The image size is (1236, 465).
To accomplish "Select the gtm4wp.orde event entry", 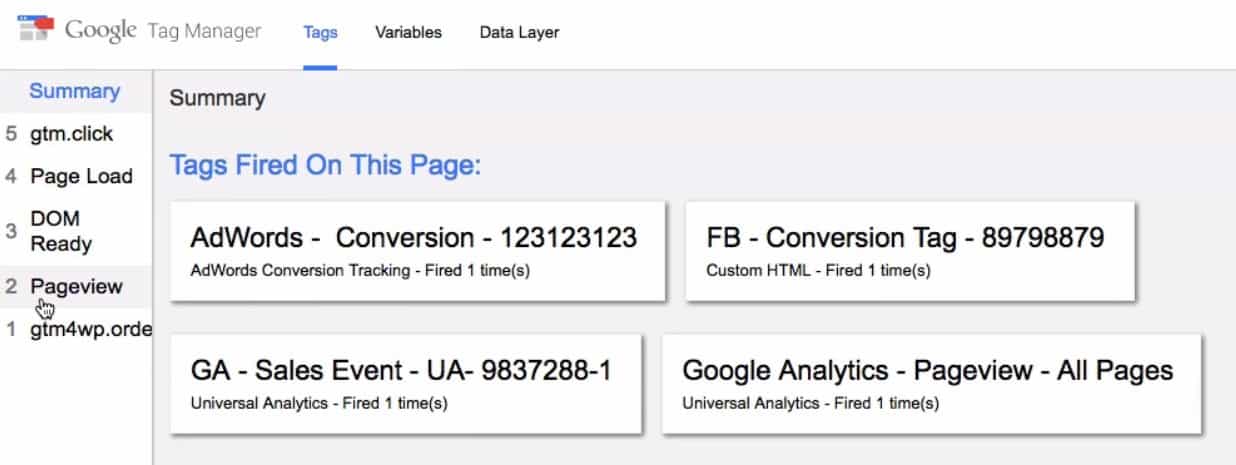I will (x=90, y=329).
